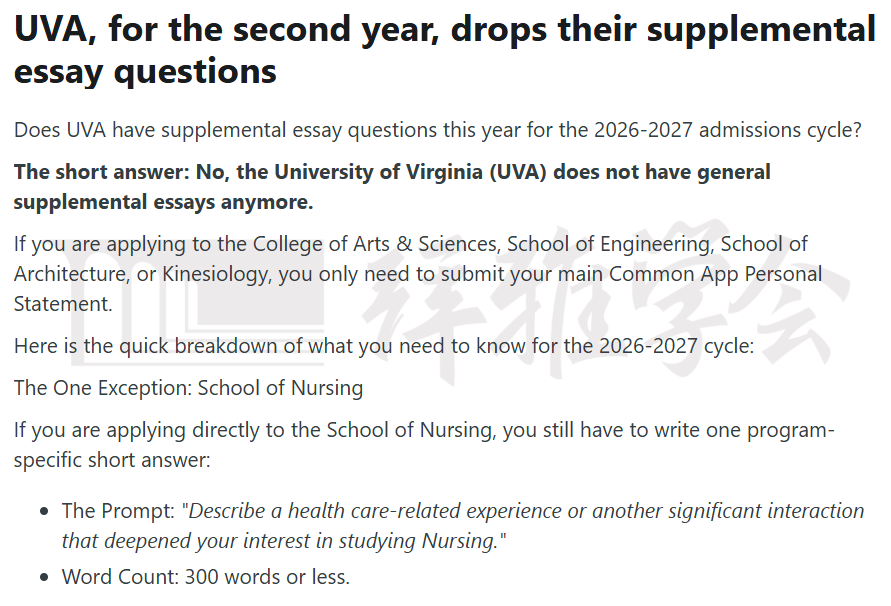Click the bullet point before 'The Prompt'

tap(44, 512)
